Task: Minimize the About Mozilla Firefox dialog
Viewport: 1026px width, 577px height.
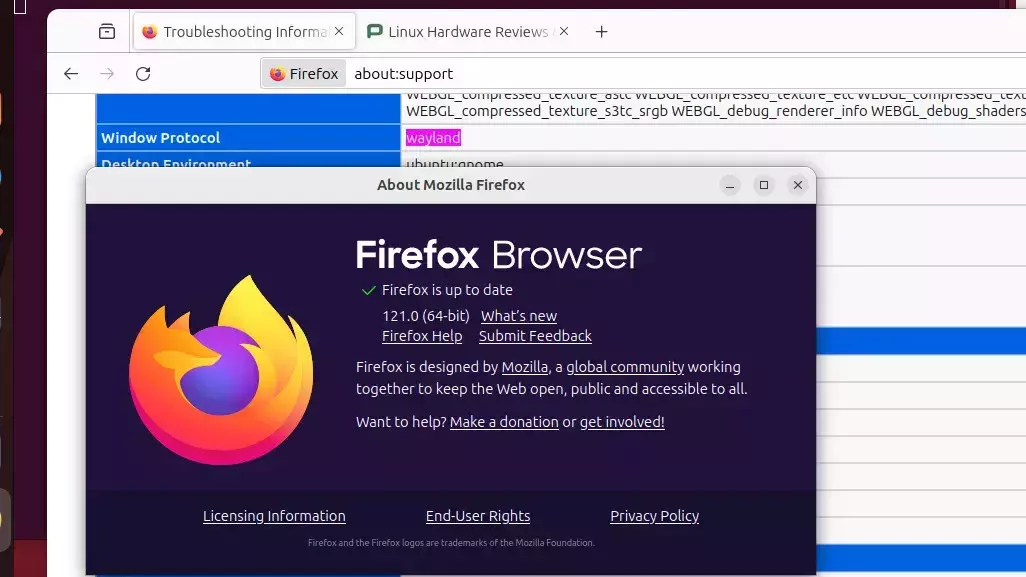Action: [x=730, y=185]
